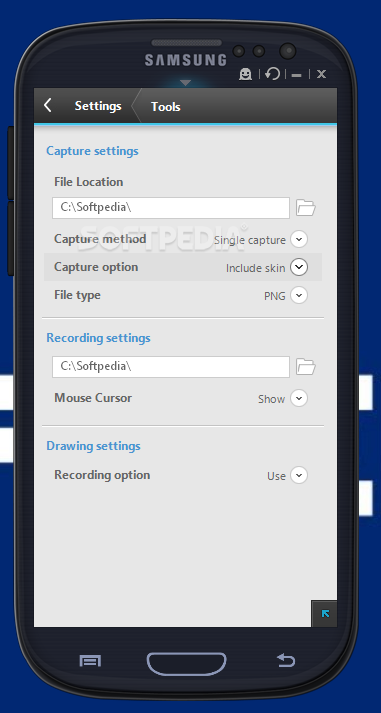Click the File Location label
The width and height of the screenshot is (381, 713).
(89, 182)
